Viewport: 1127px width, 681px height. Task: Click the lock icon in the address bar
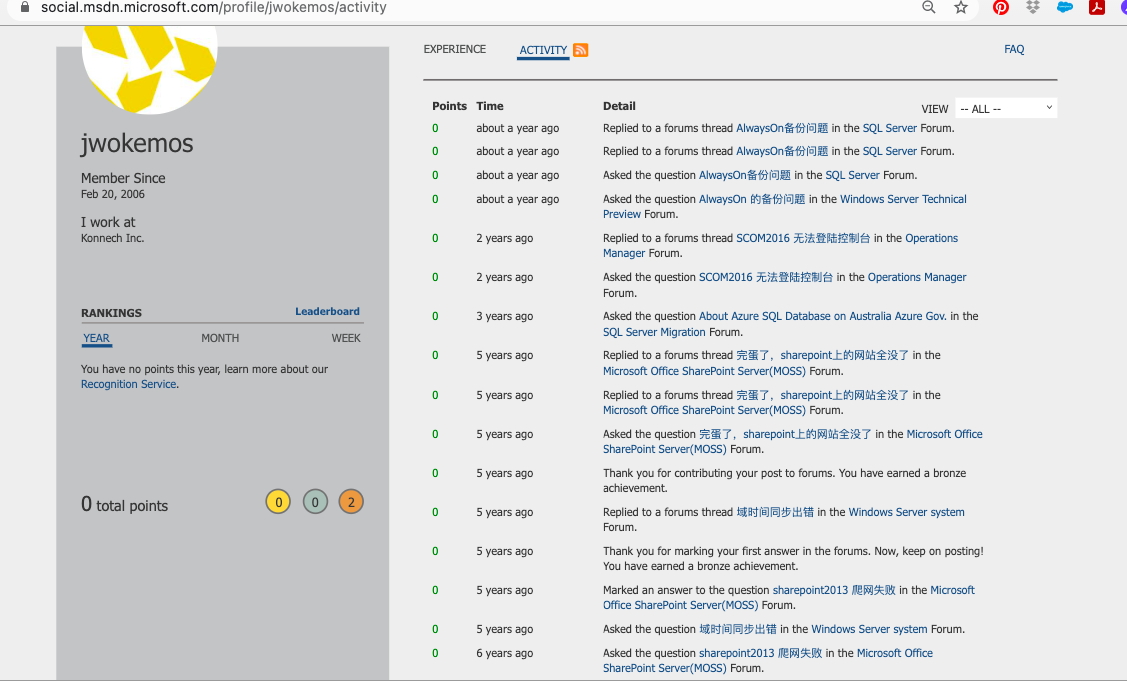(x=25, y=7)
